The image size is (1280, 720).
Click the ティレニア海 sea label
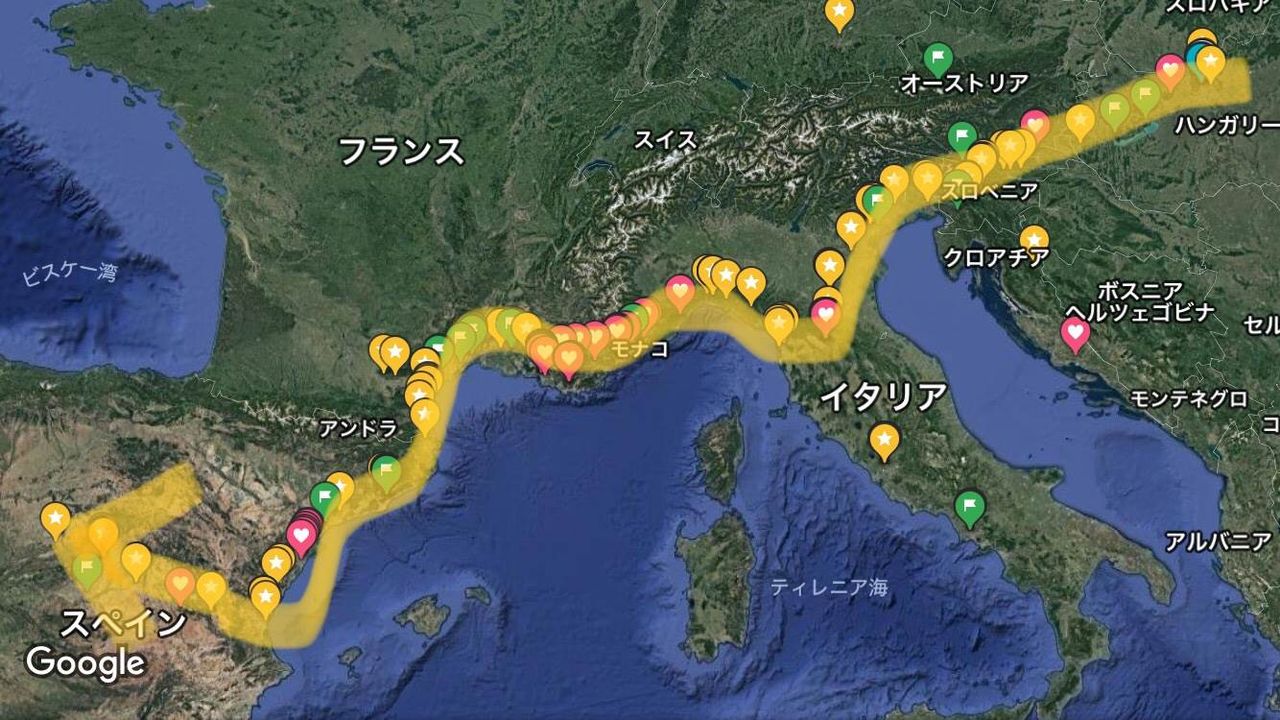pos(829,588)
